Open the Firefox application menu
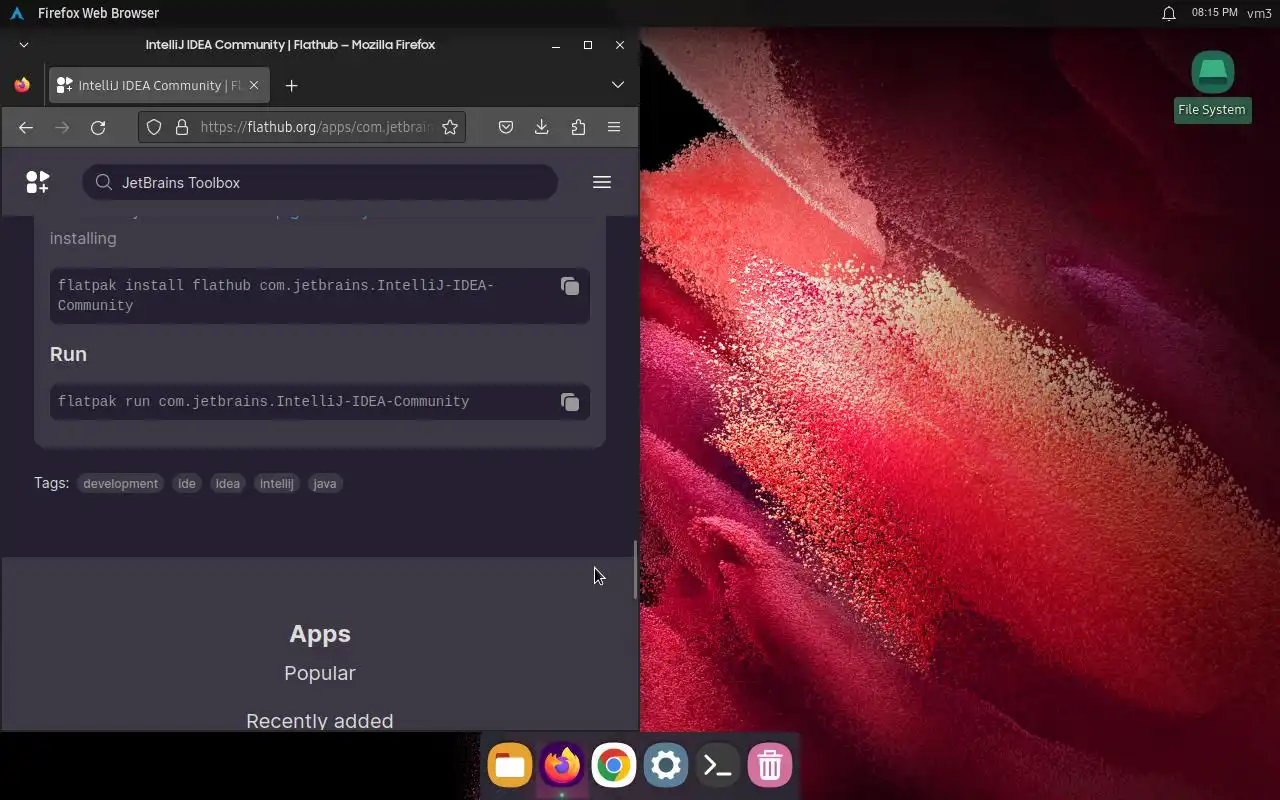Viewport: 1280px width, 800px height. [x=614, y=127]
